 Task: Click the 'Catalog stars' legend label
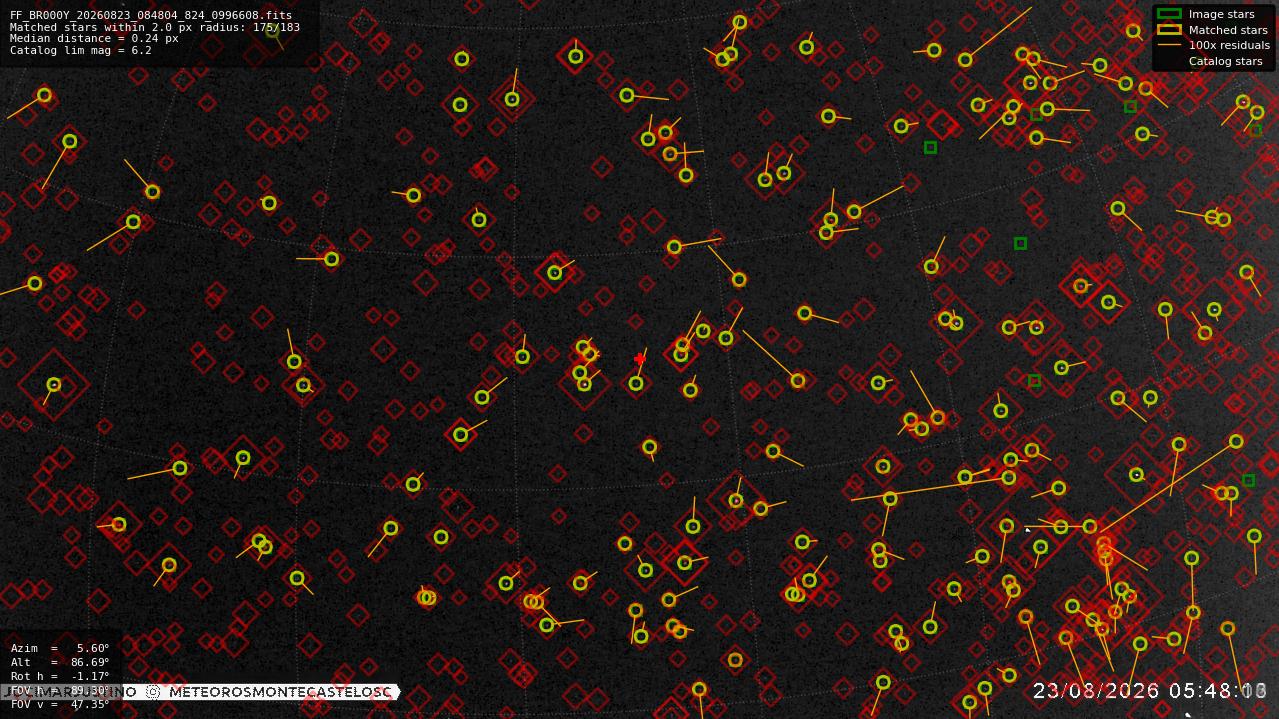pyautogui.click(x=1225, y=61)
